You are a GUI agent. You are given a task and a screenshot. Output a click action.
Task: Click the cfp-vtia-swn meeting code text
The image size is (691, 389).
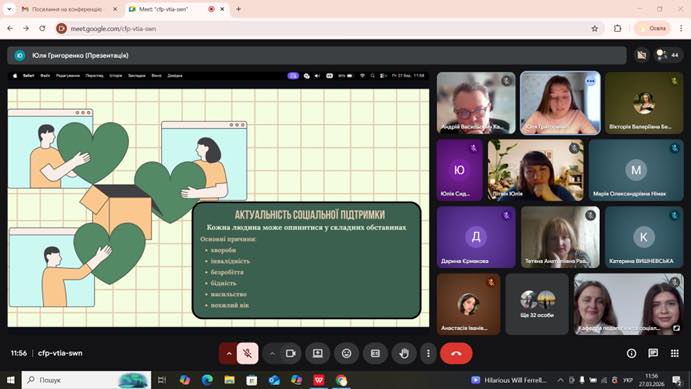coord(60,353)
